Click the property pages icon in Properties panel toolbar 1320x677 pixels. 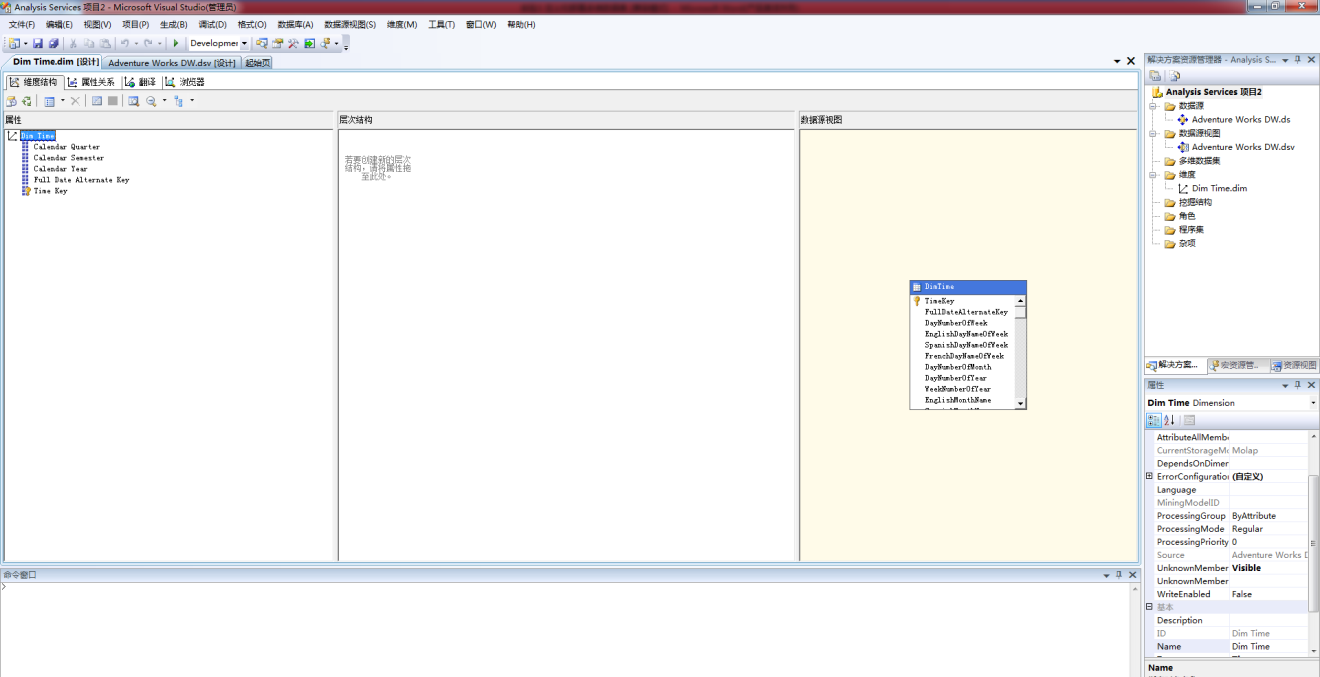(x=1187, y=419)
